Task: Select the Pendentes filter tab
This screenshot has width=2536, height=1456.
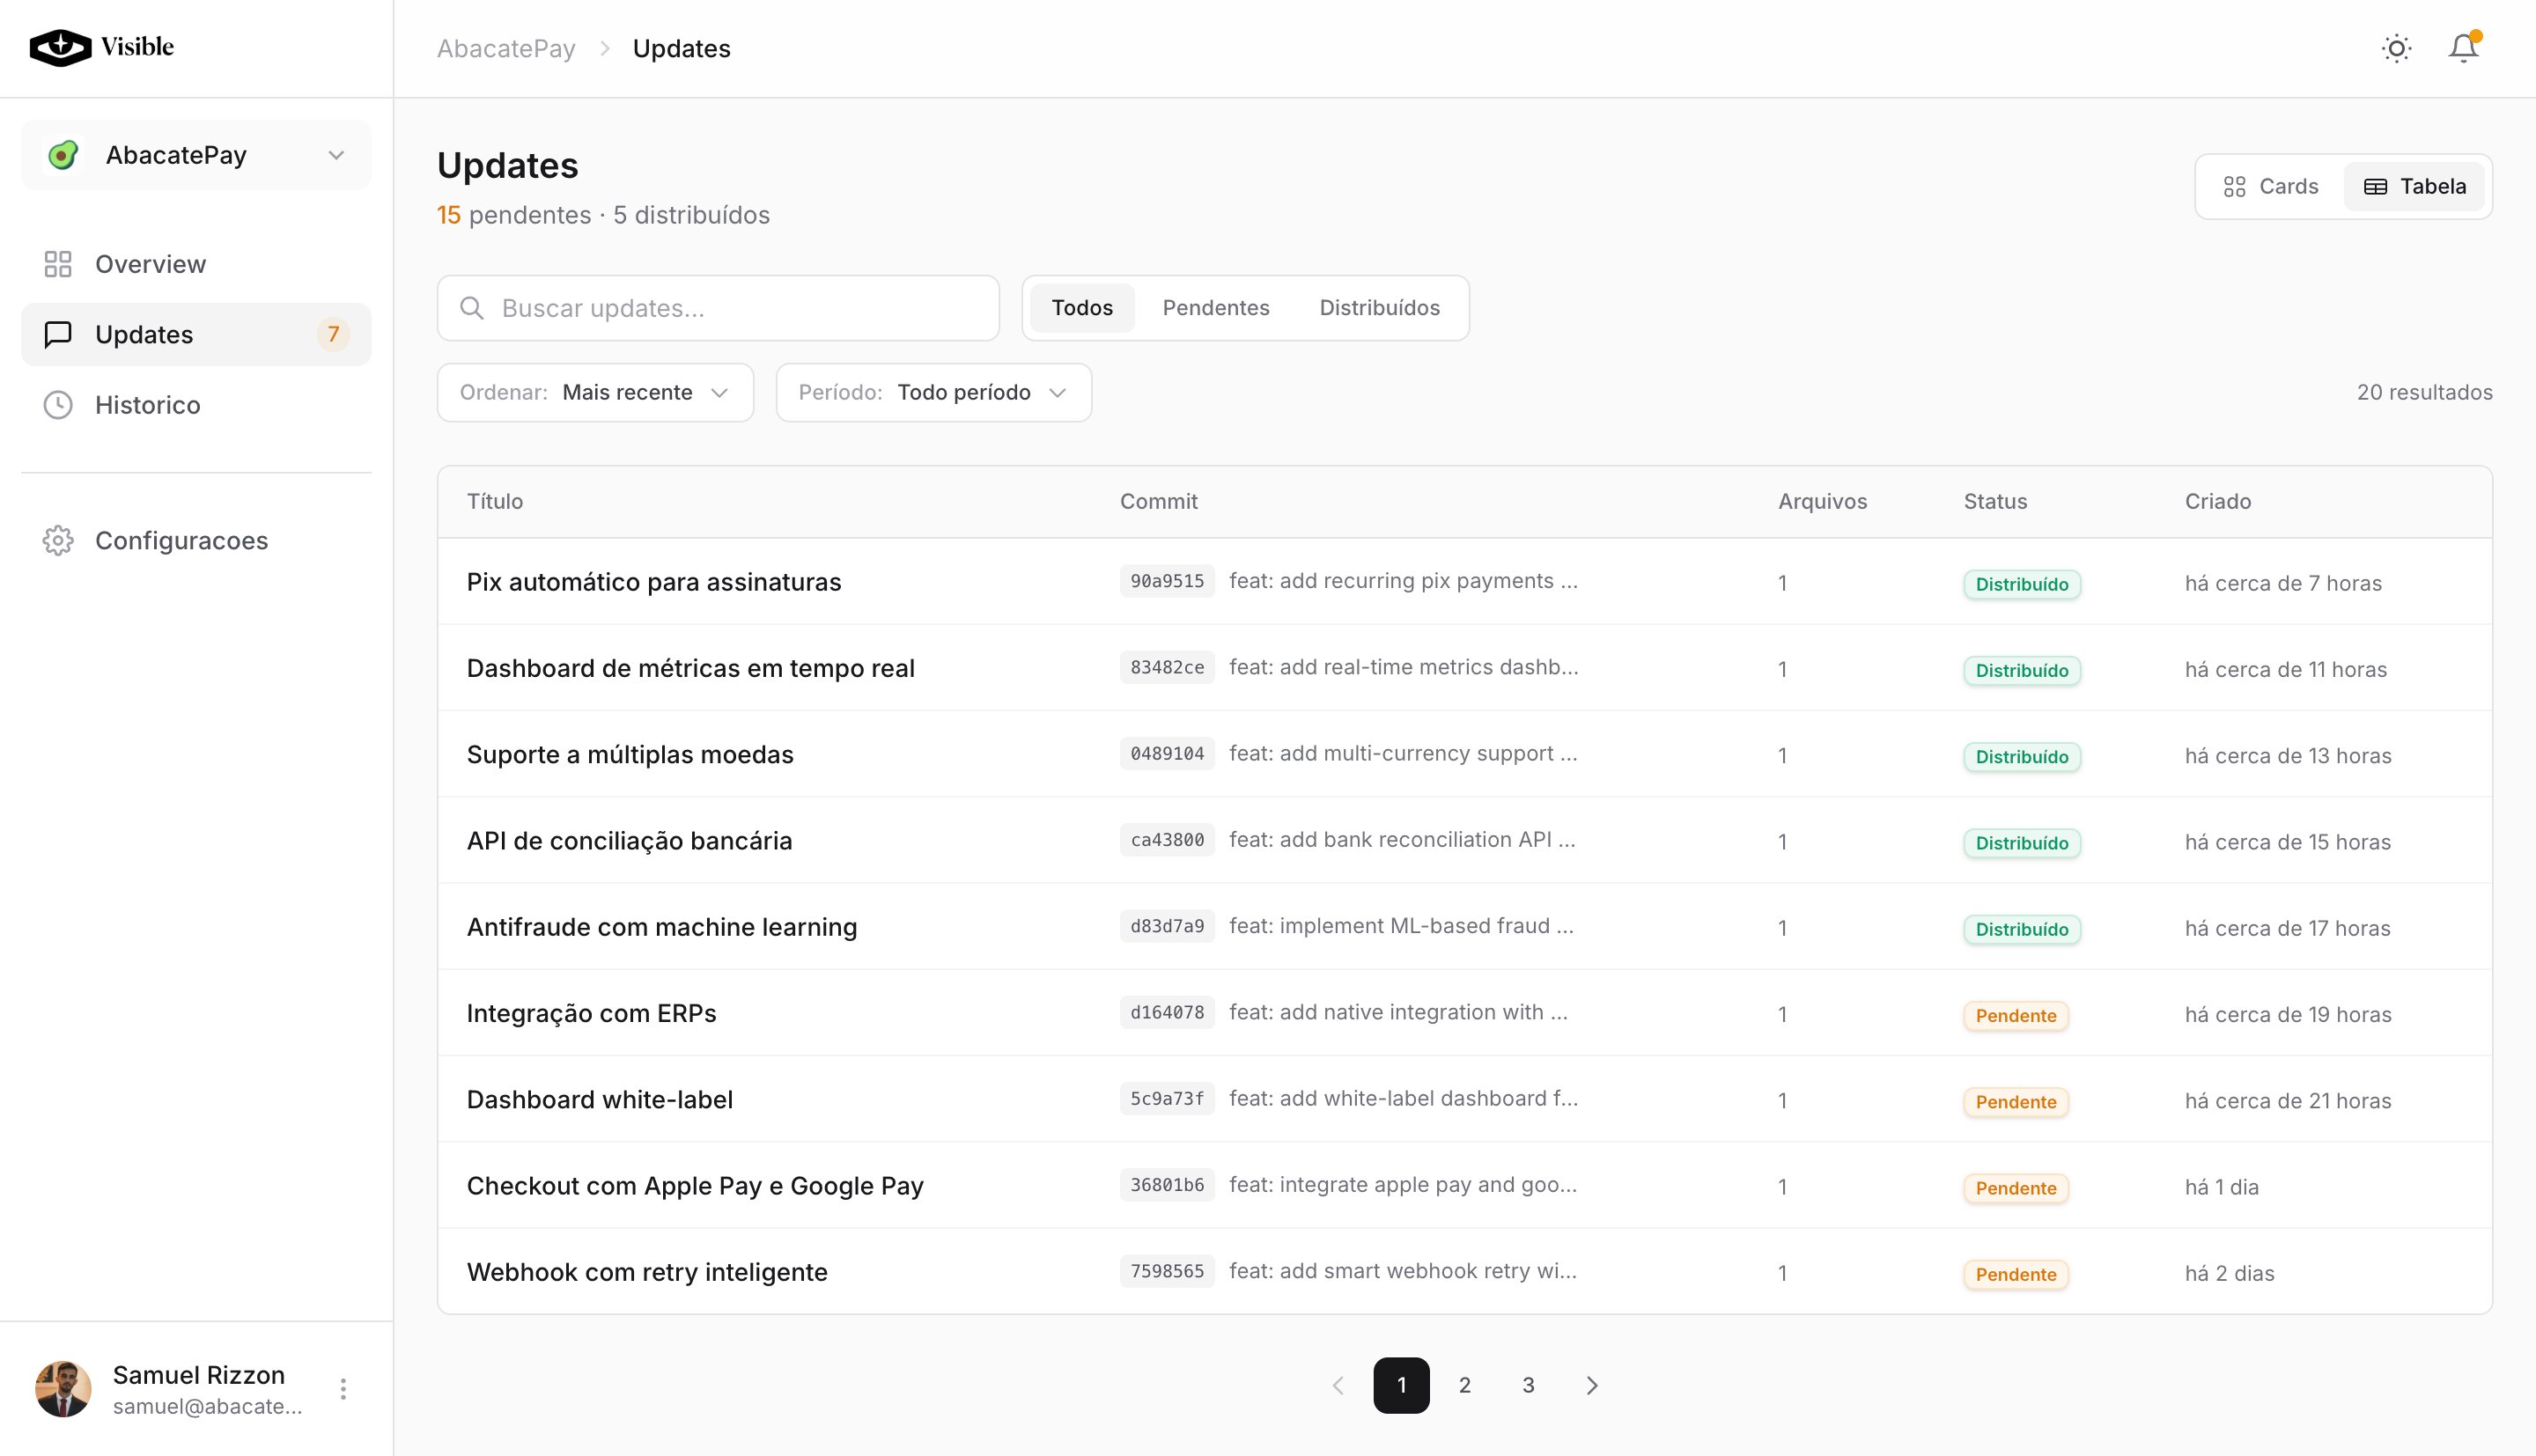Action: click(x=1215, y=308)
